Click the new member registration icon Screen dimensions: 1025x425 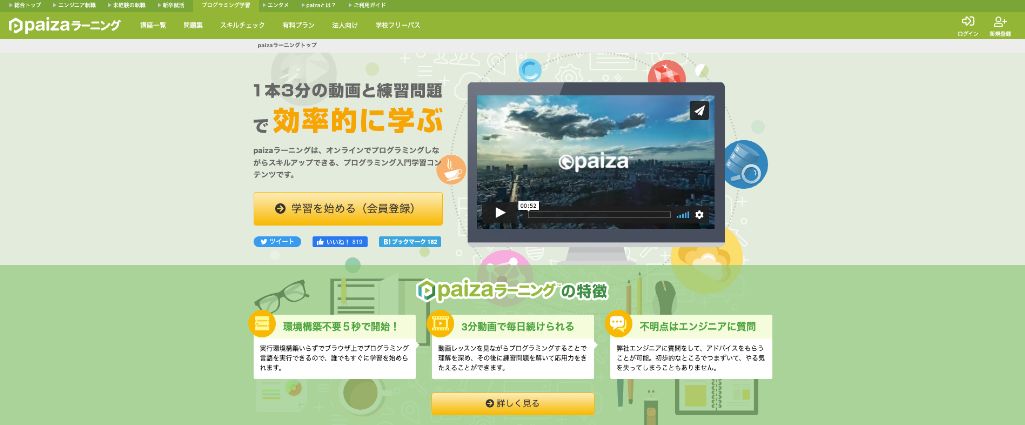coord(1000,26)
